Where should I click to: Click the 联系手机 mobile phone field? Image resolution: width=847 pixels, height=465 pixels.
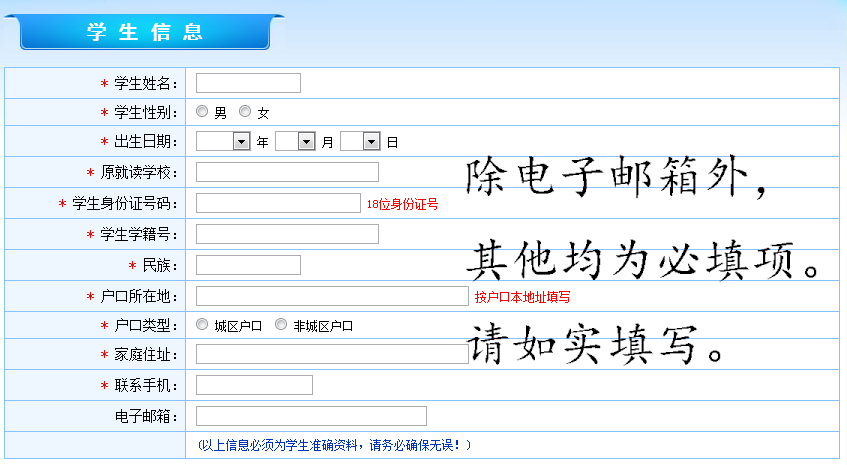coord(254,385)
